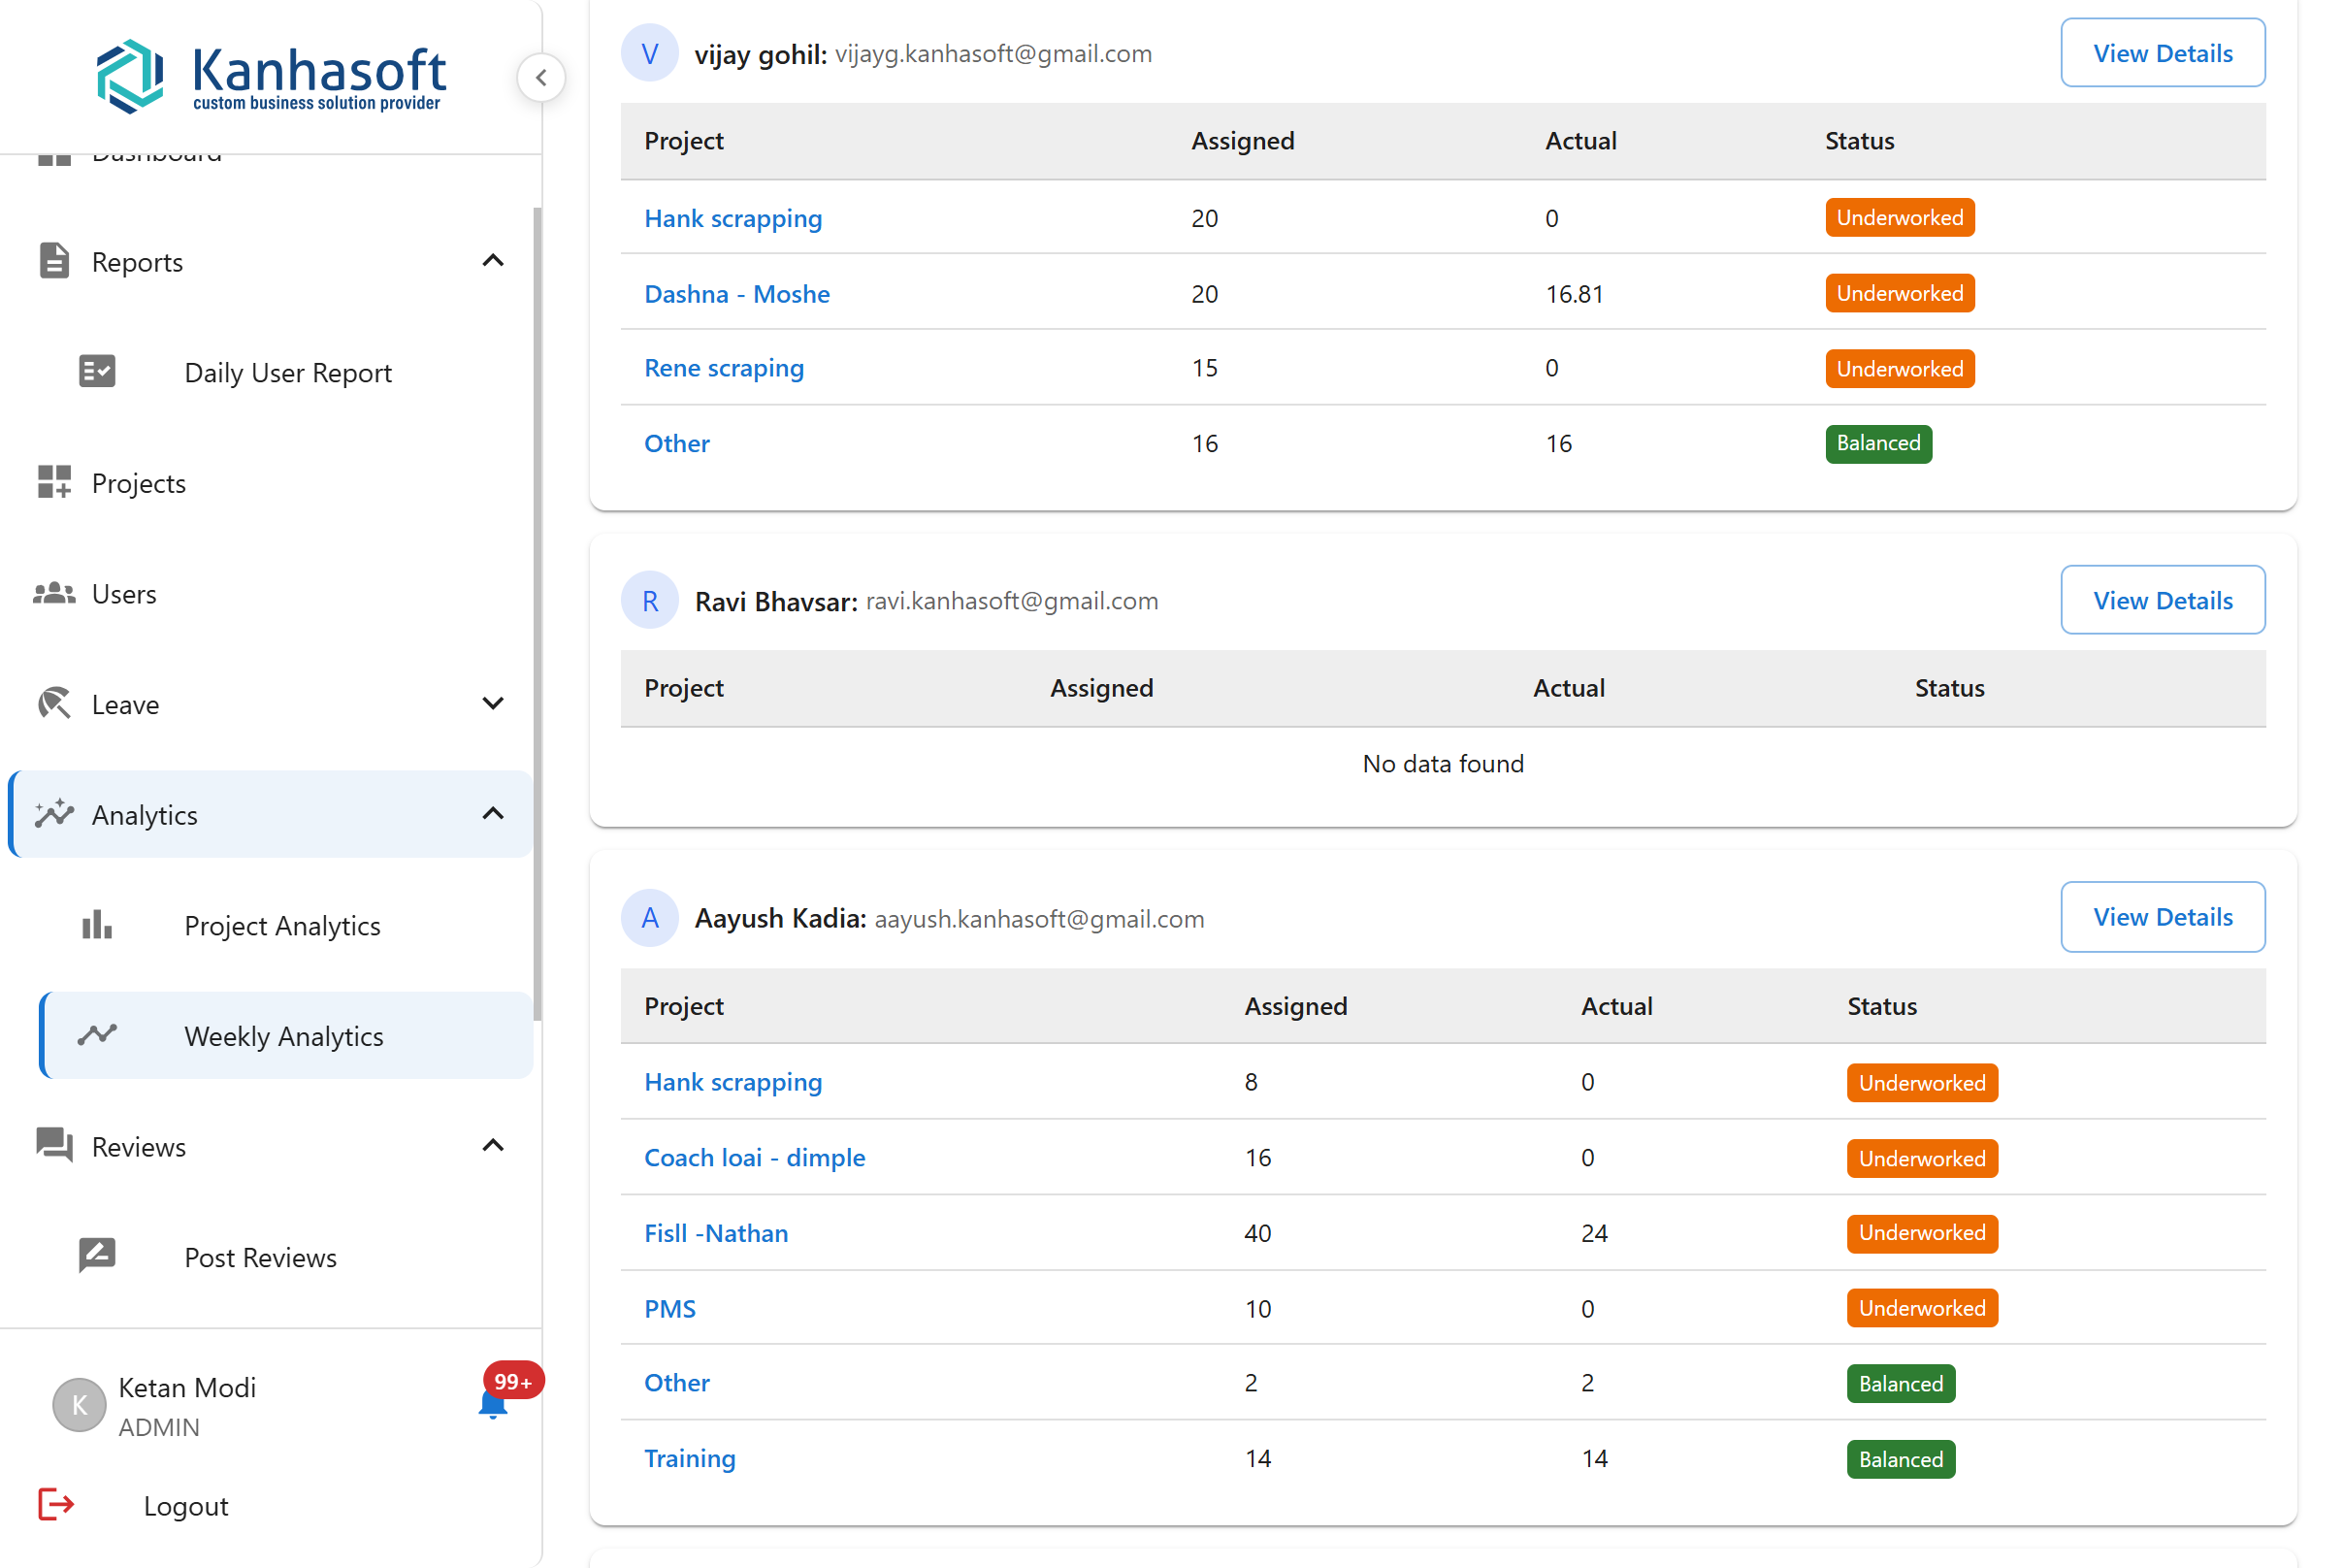This screenshot has height=1568, width=2344.
Task: Open the Dashna - Moshe project link
Action: [x=737, y=293]
